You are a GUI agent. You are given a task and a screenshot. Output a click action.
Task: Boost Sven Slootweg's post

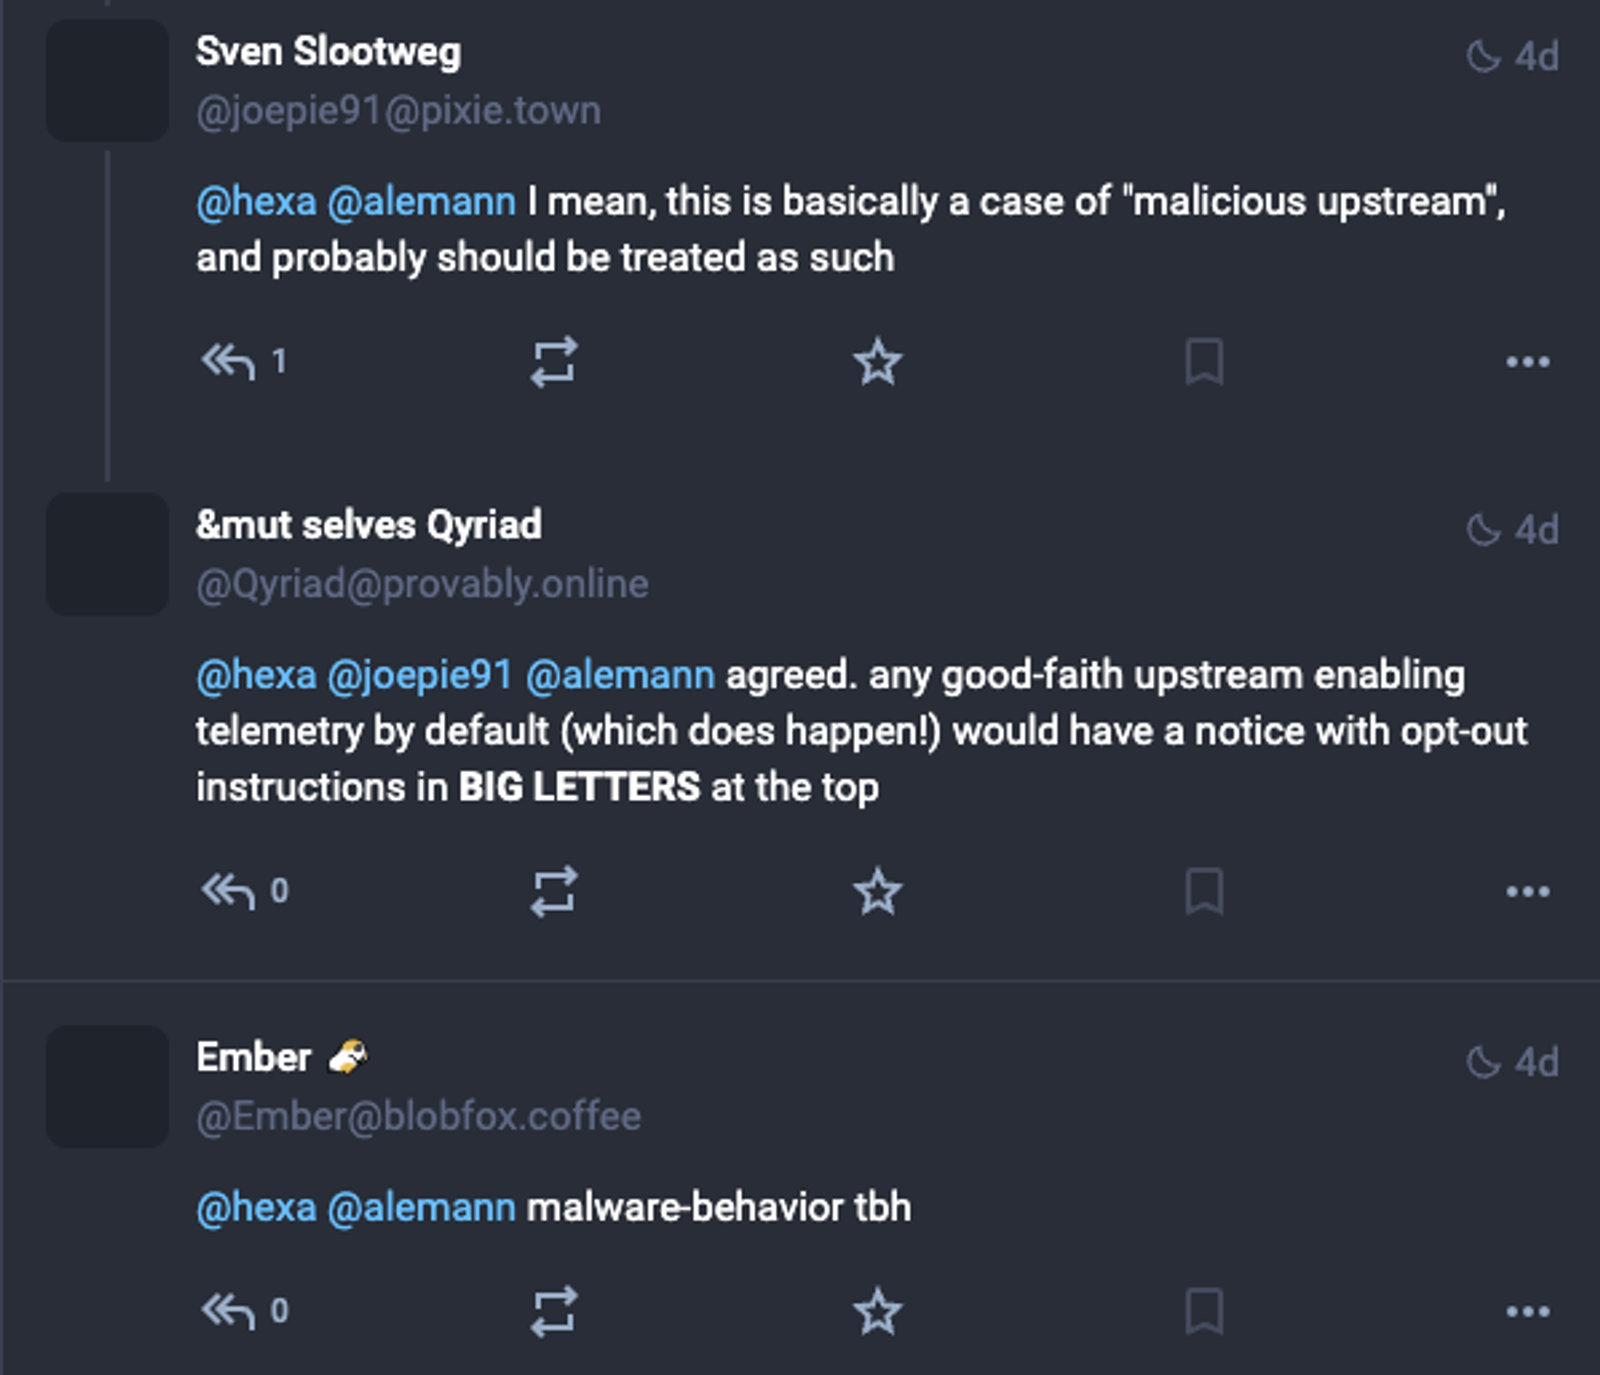(x=554, y=361)
